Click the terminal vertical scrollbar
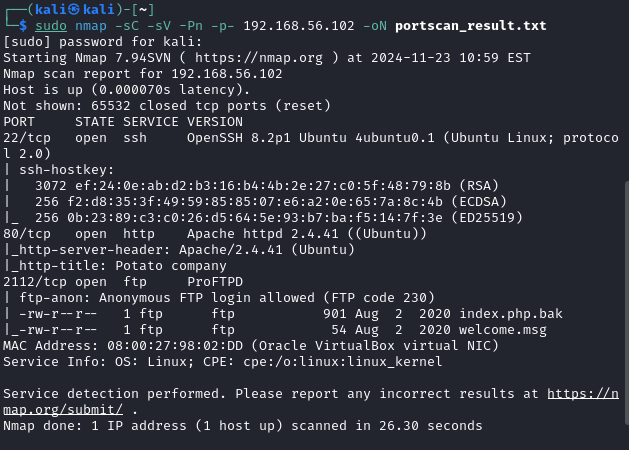Viewport: 629px width, 450px height. coord(627,303)
